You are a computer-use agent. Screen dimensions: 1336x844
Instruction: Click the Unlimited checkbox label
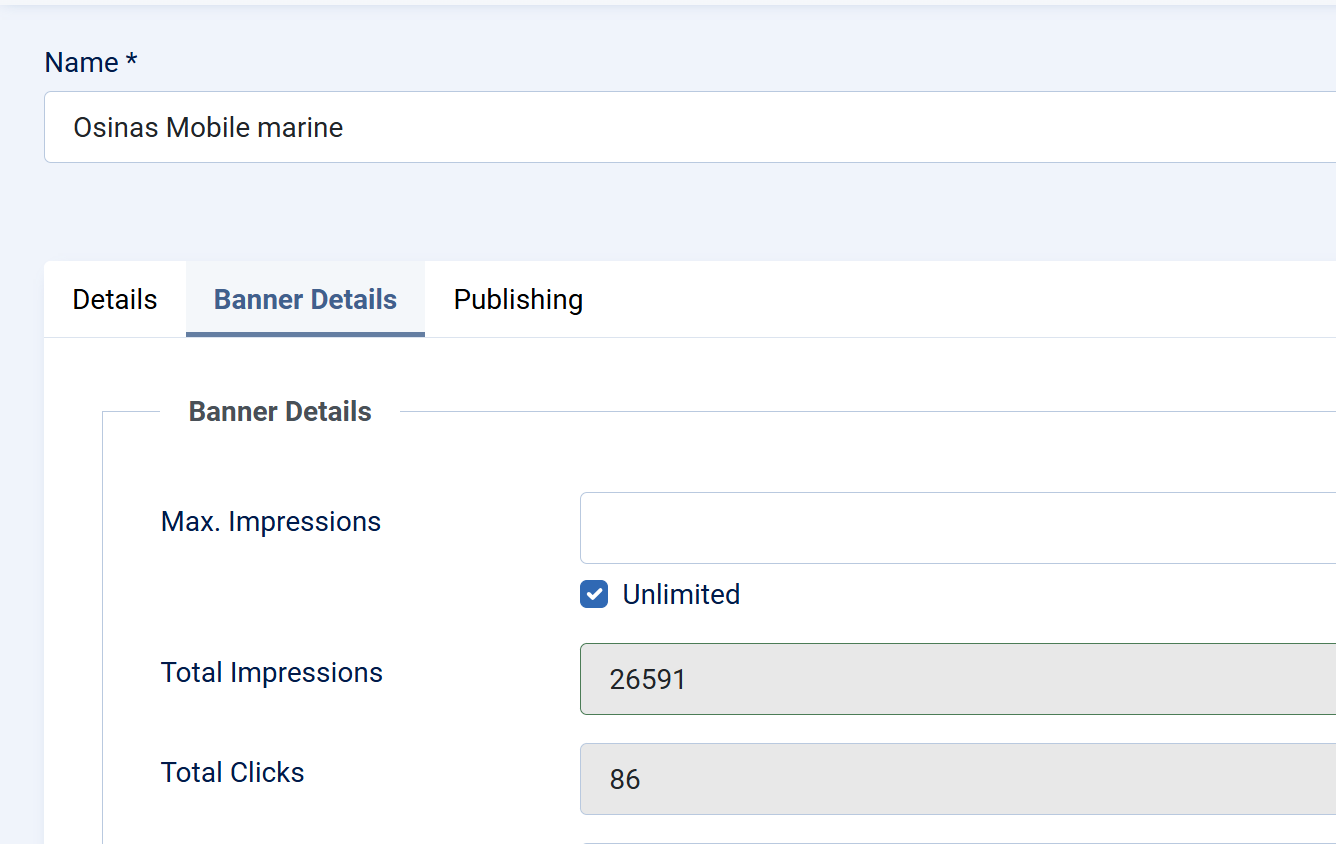[681, 595]
